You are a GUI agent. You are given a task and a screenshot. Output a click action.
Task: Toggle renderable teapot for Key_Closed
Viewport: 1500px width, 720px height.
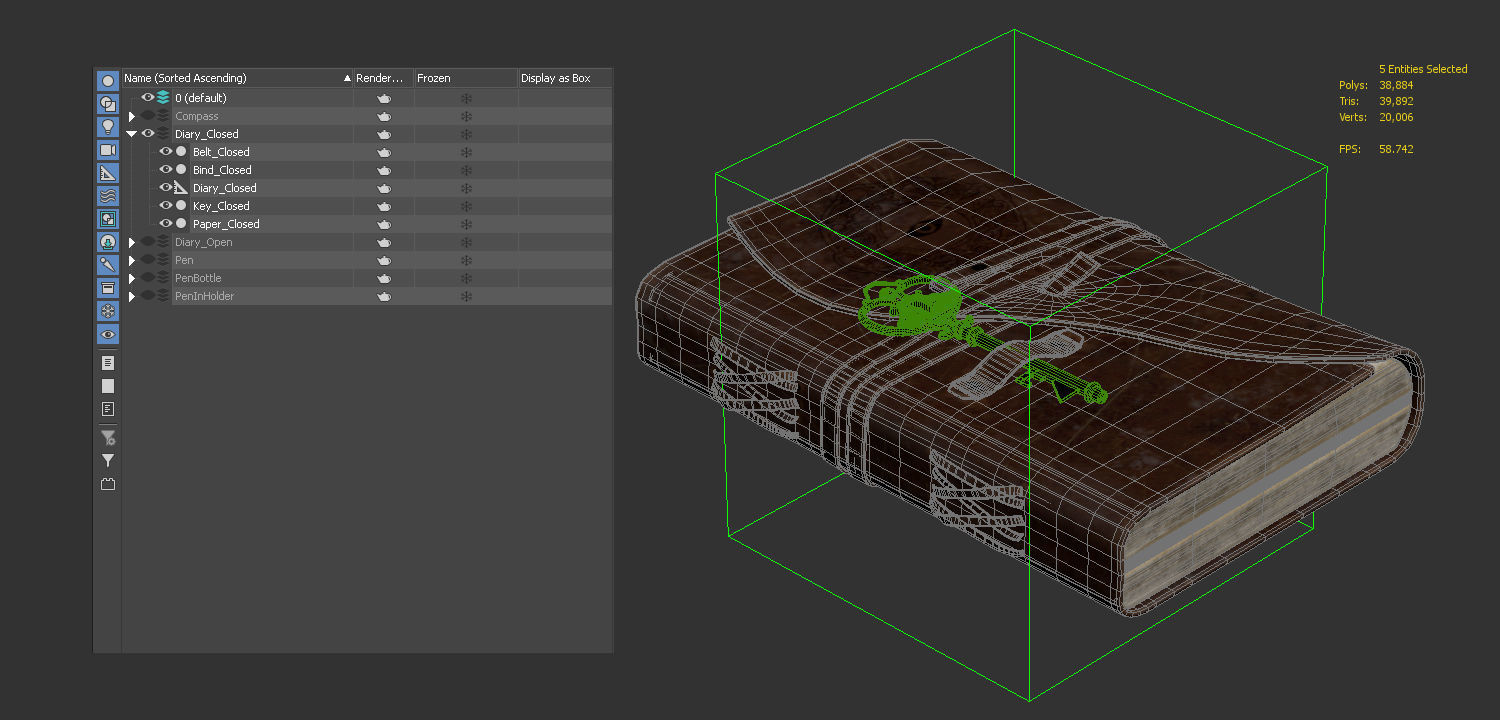tap(384, 206)
